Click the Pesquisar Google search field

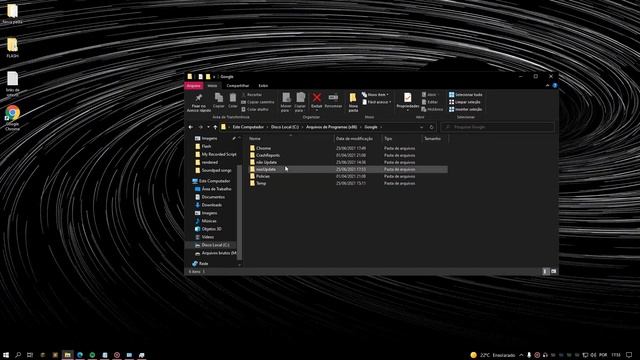[x=498, y=127]
